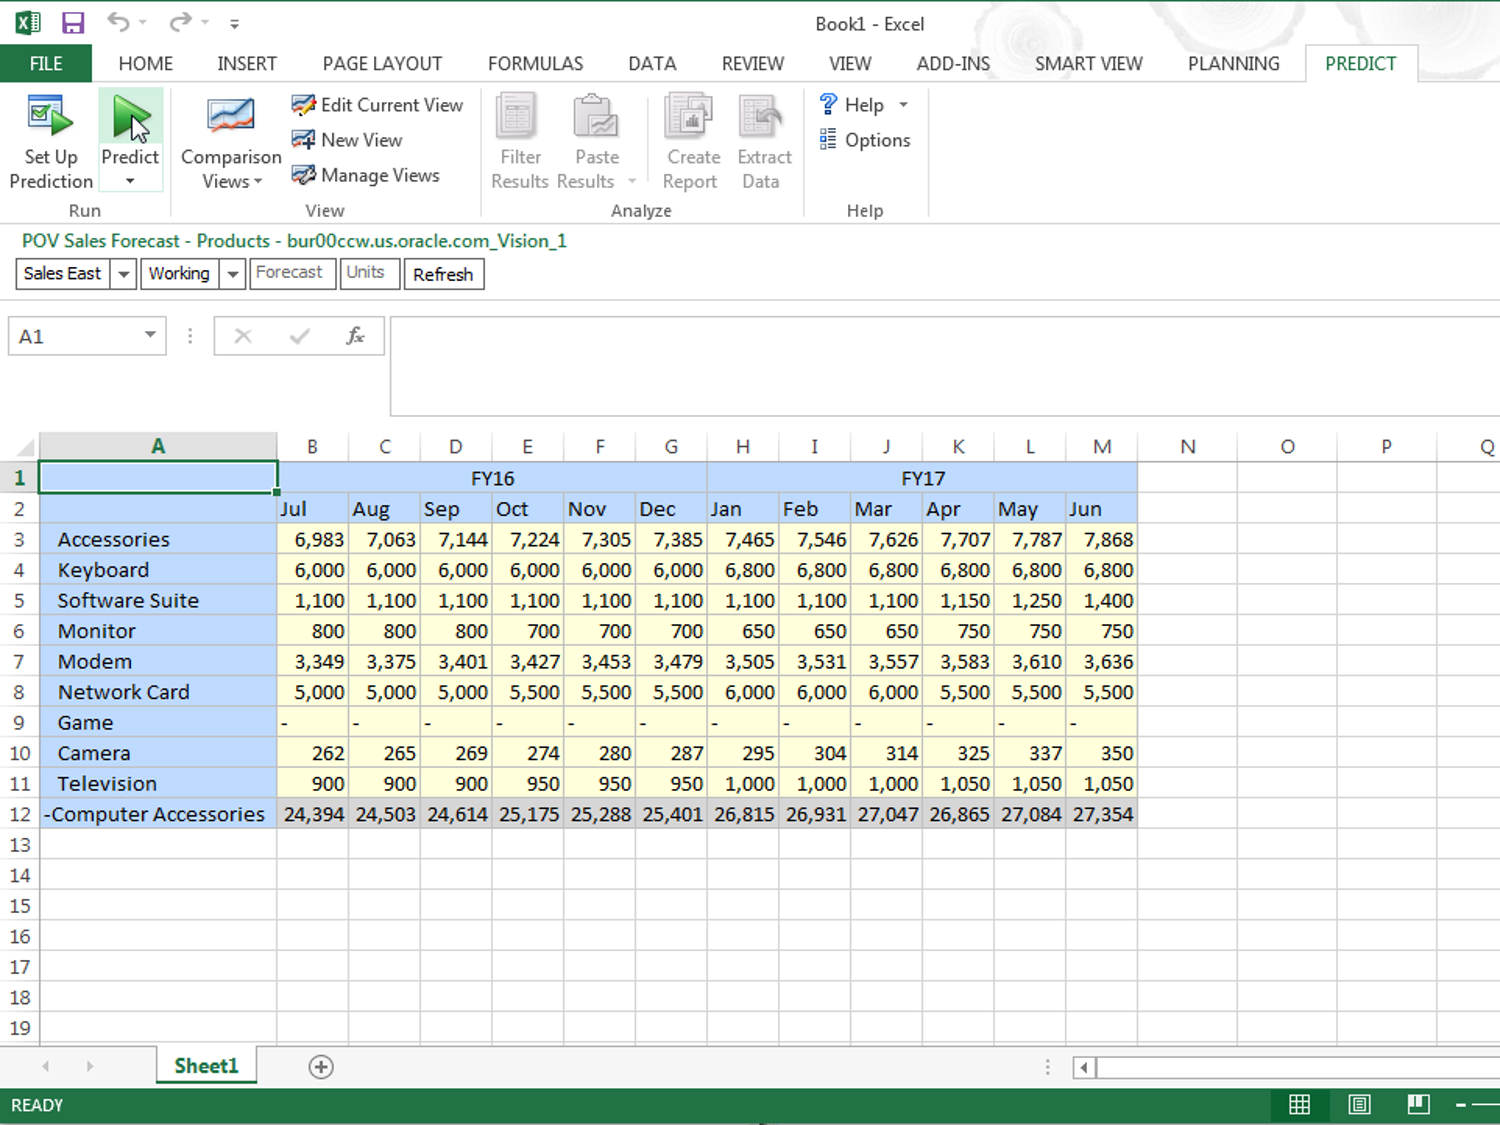Switch to the INSERT tab
1500x1125 pixels.
coord(247,64)
